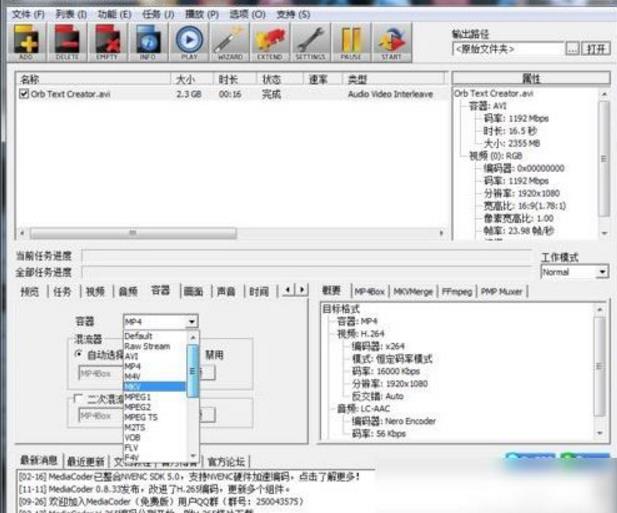Switch to the MKVMerge tab
This screenshot has width=617, height=513.
(413, 292)
